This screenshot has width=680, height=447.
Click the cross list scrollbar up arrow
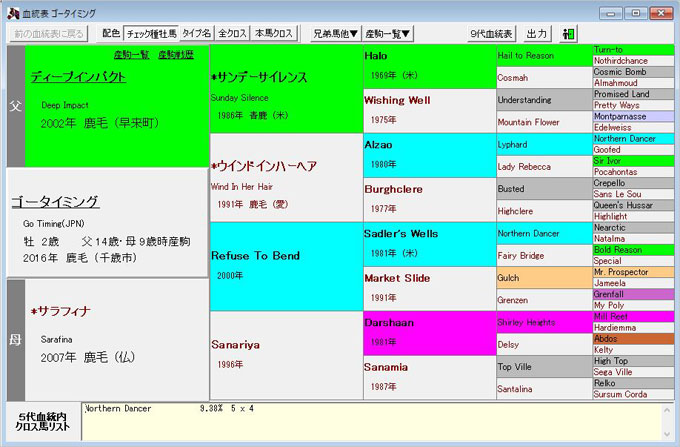tap(667, 410)
